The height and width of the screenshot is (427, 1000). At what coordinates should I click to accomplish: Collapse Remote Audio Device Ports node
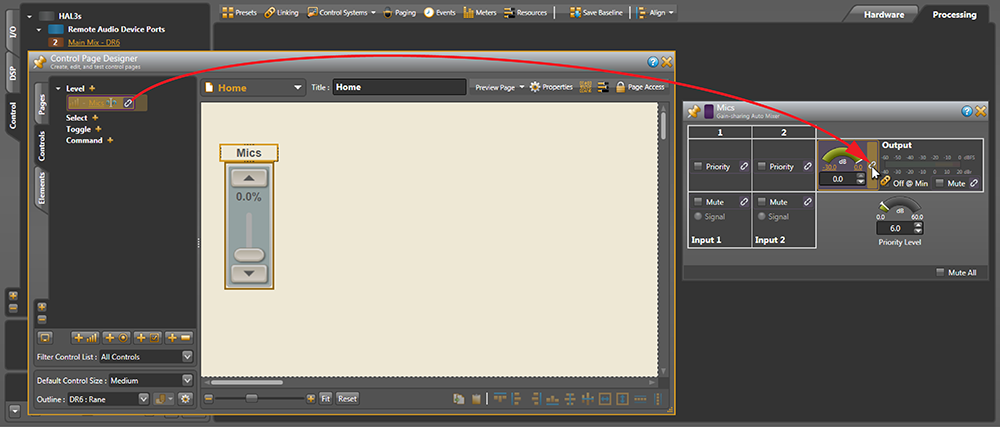coord(39,29)
